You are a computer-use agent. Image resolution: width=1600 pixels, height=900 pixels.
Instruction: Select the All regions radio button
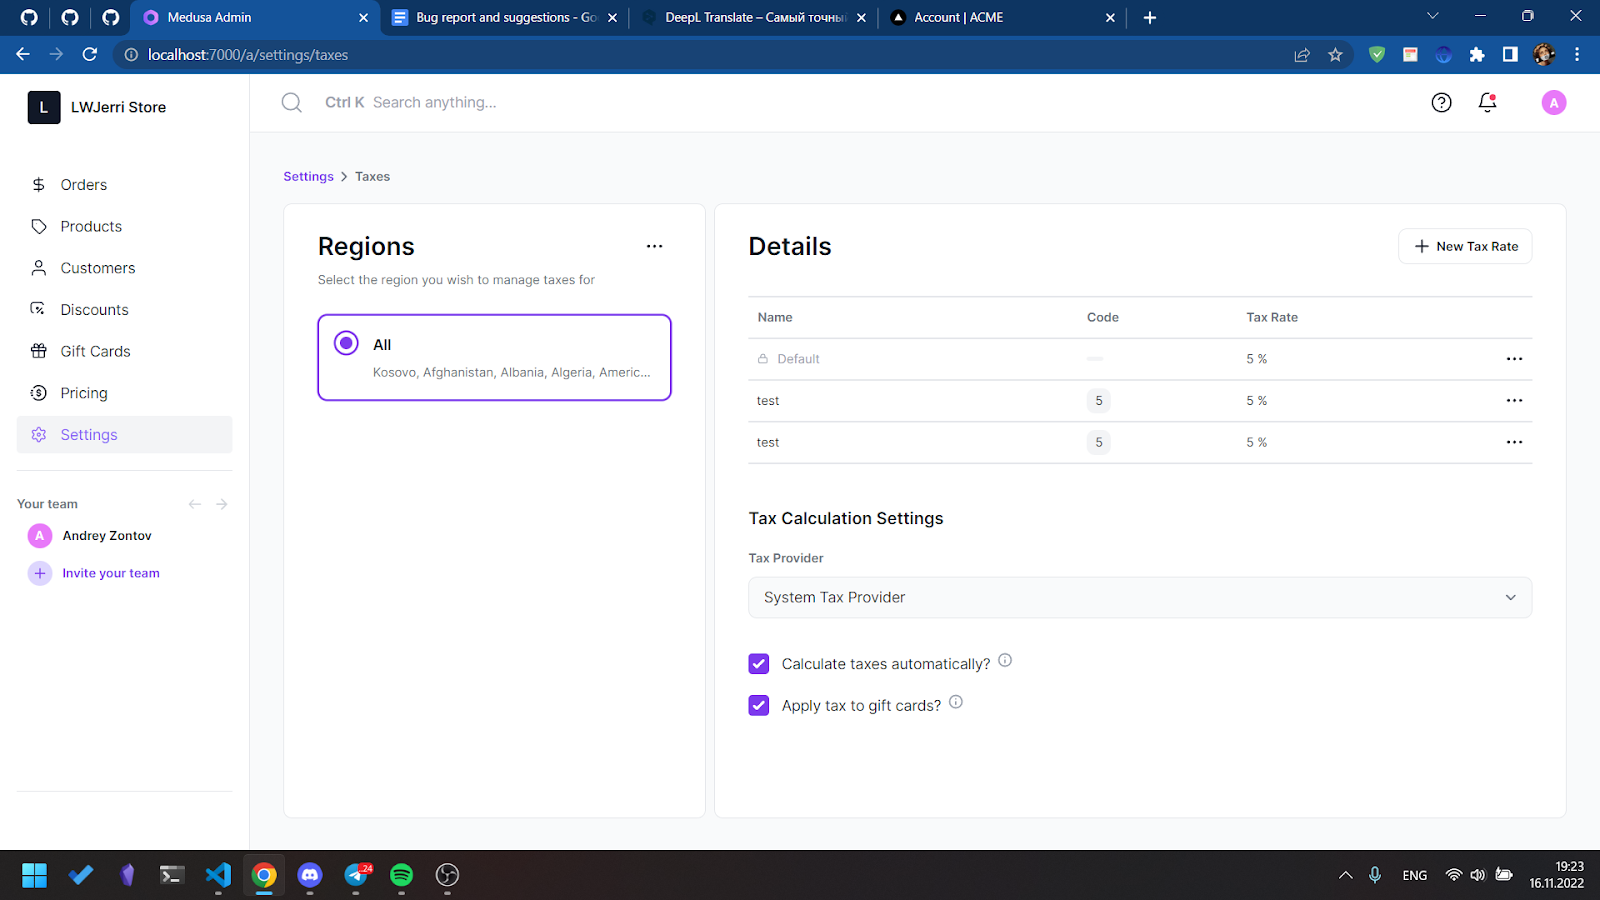pos(345,343)
